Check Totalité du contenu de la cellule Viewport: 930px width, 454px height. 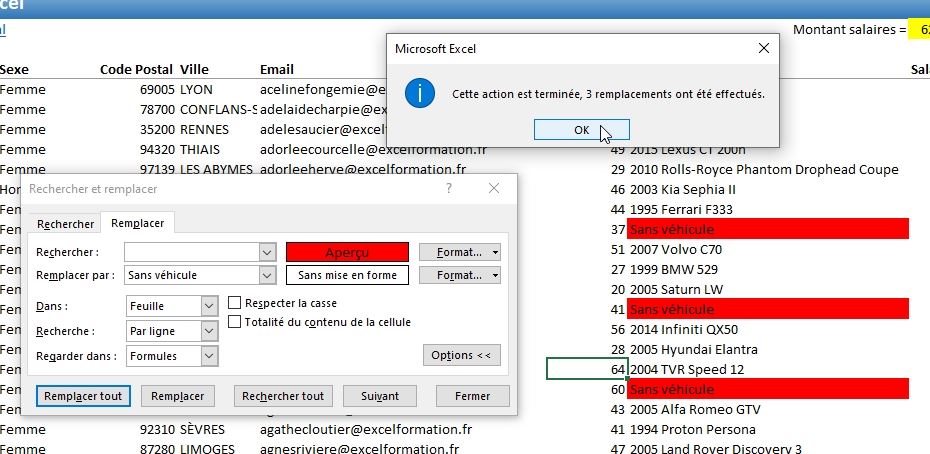[235, 322]
